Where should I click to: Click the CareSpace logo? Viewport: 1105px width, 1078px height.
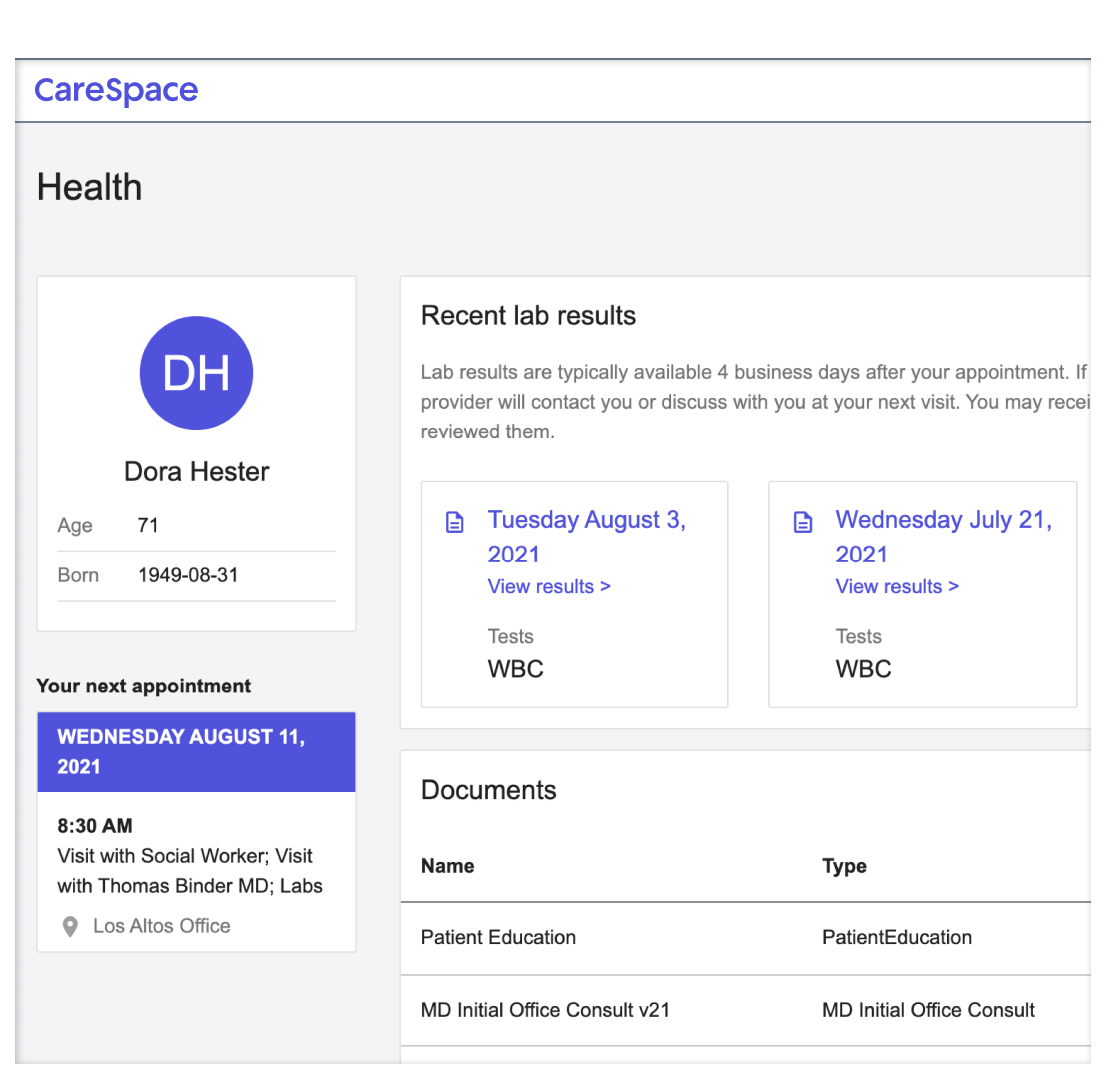(x=116, y=91)
